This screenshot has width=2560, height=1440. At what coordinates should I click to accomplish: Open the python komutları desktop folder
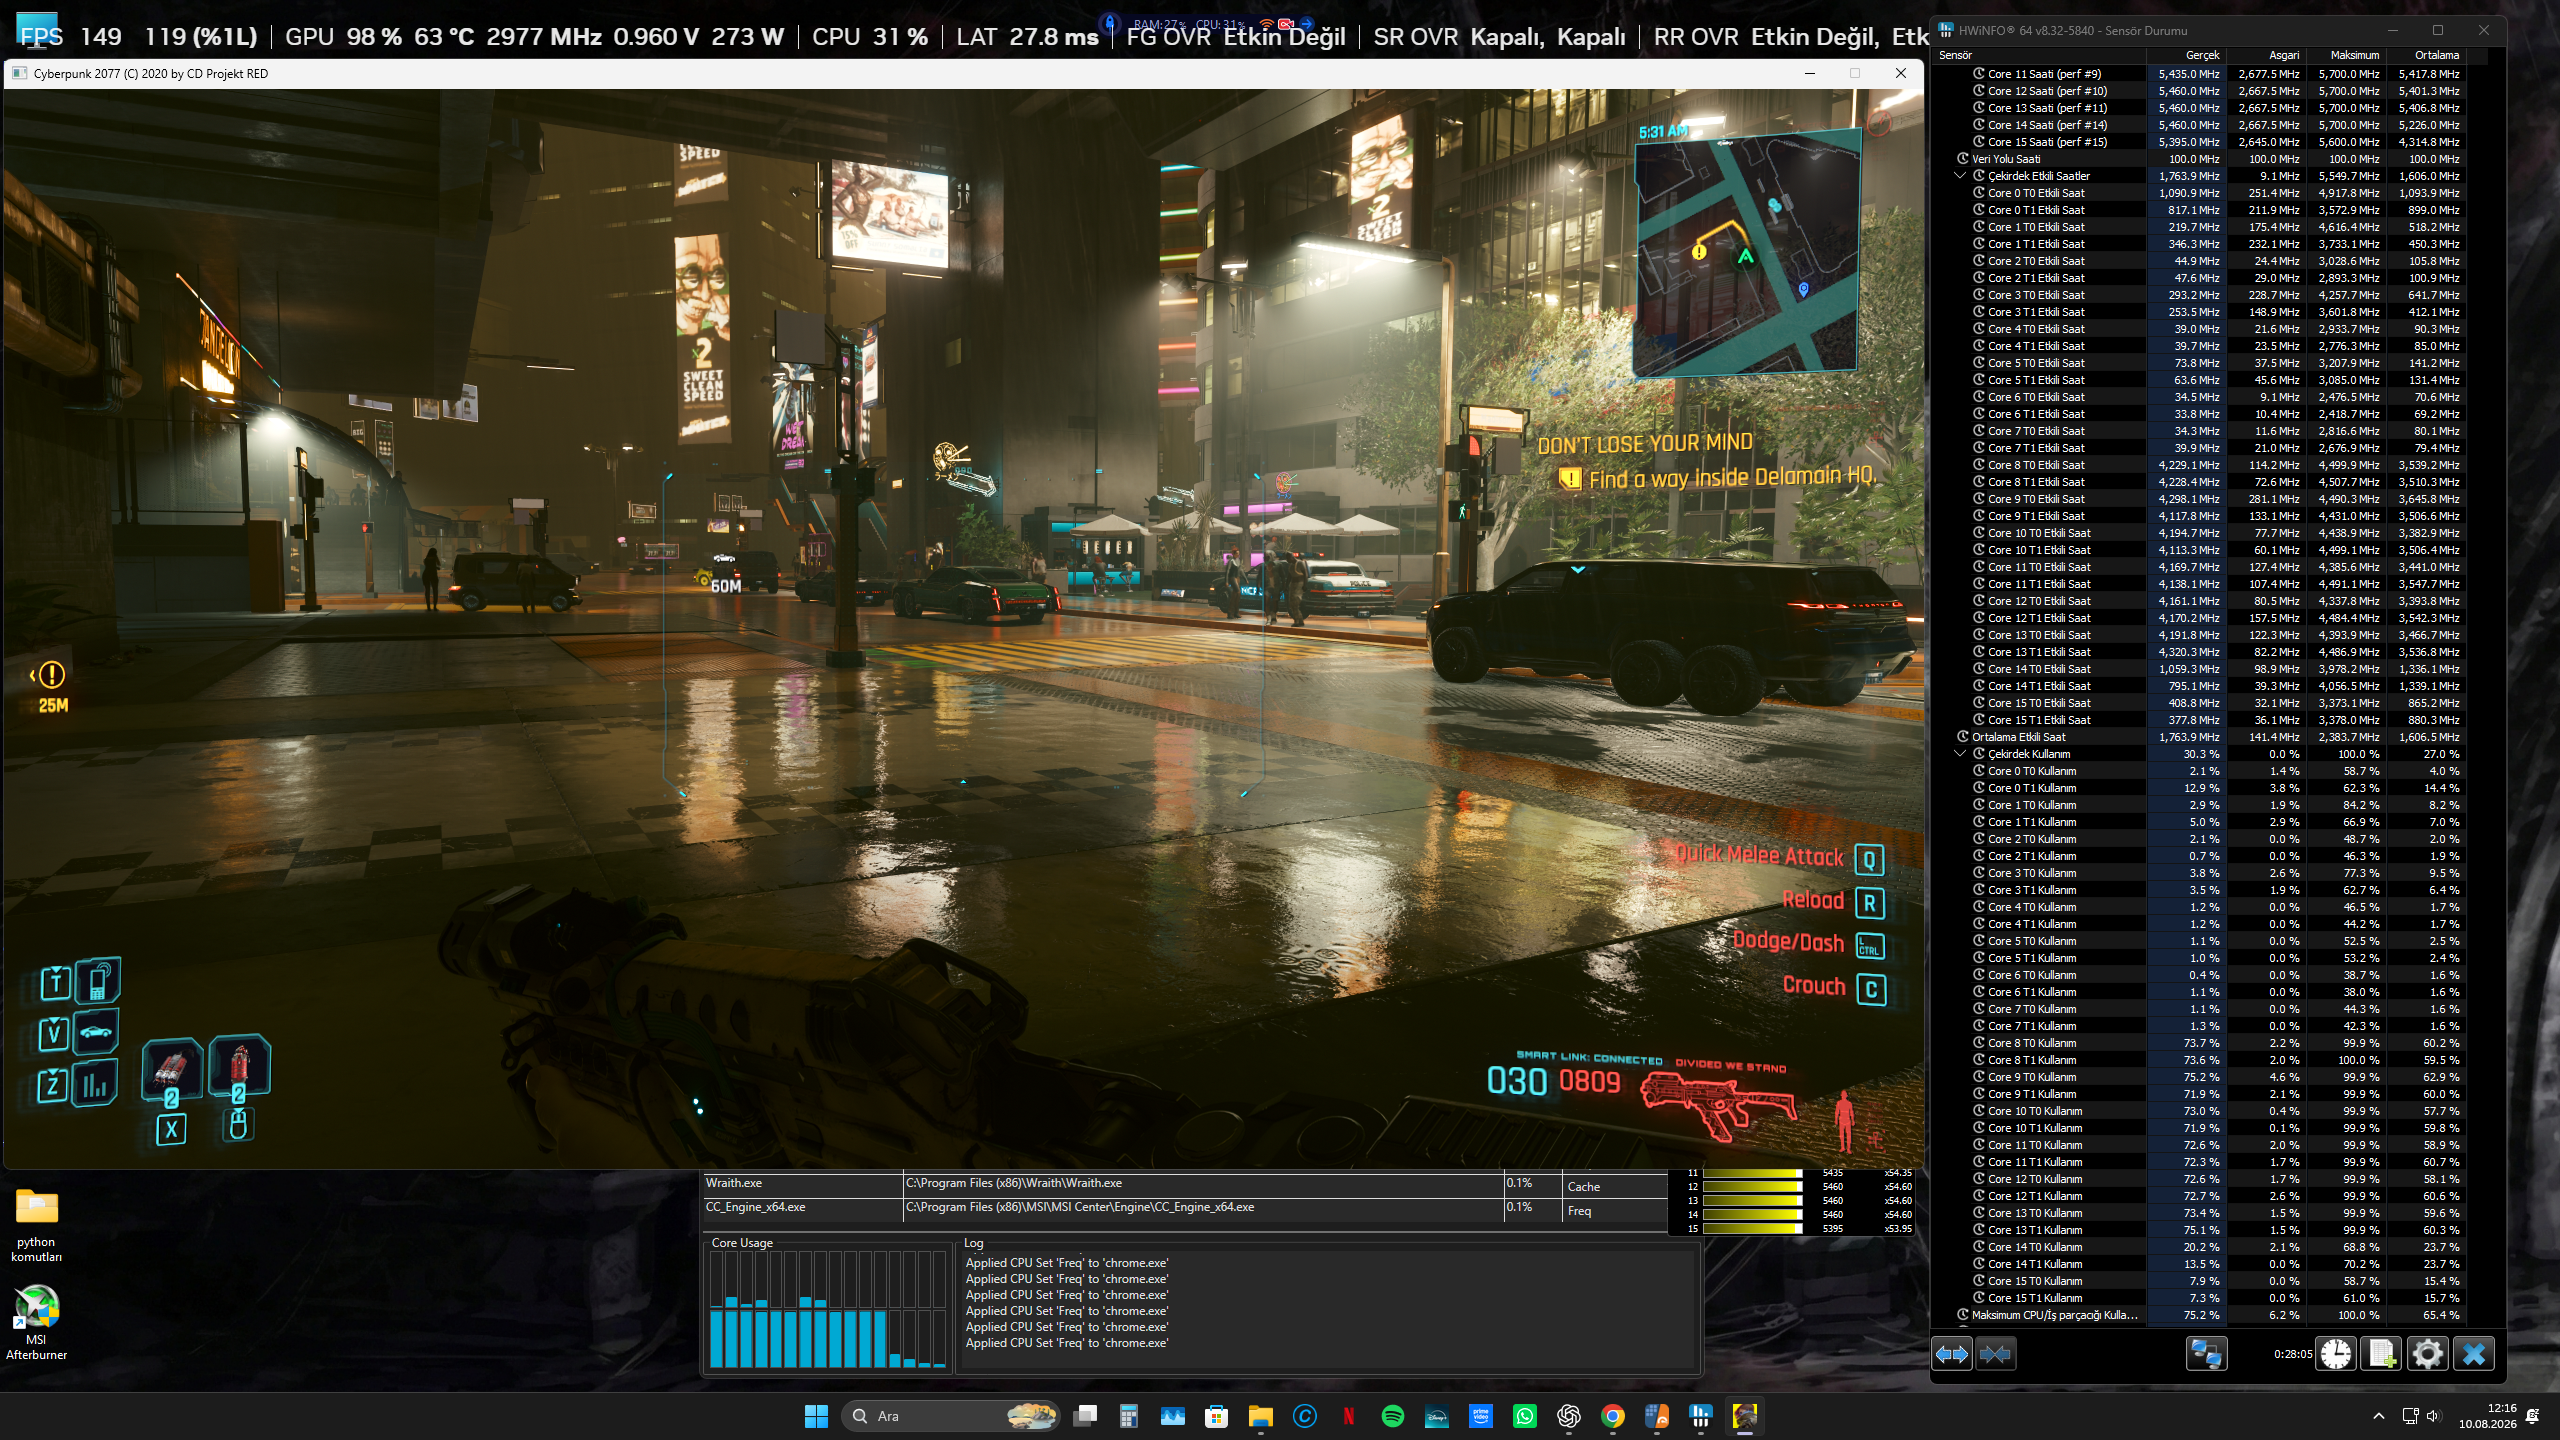[37, 1226]
